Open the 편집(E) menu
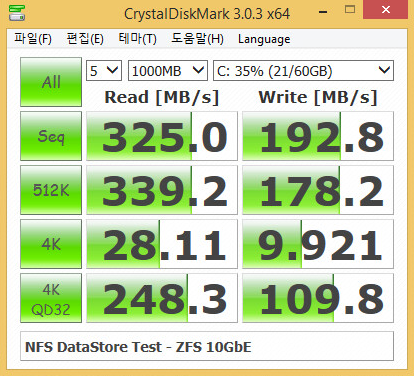Viewport: 414px width, 376px height. (85, 39)
